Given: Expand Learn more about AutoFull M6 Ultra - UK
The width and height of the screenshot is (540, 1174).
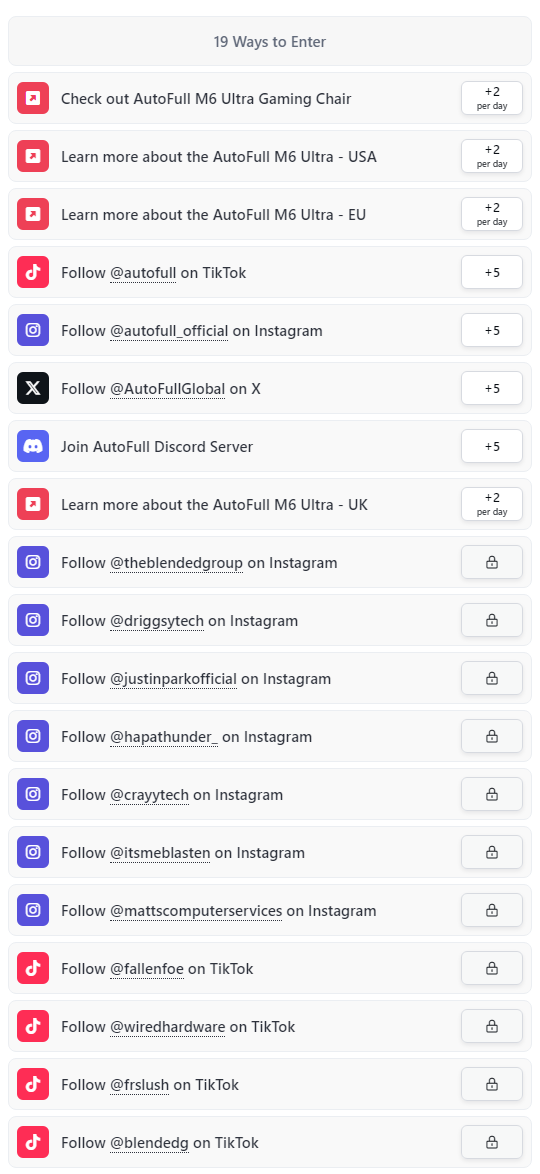Looking at the screenshot, I should click(270, 505).
